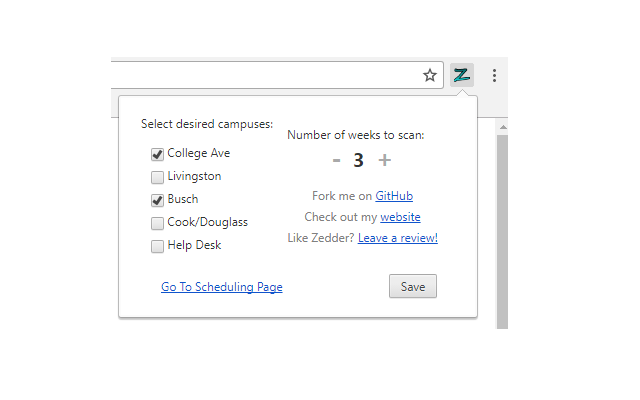
Task: Click the scrollbar up arrow
Action: pyautogui.click(x=503, y=127)
